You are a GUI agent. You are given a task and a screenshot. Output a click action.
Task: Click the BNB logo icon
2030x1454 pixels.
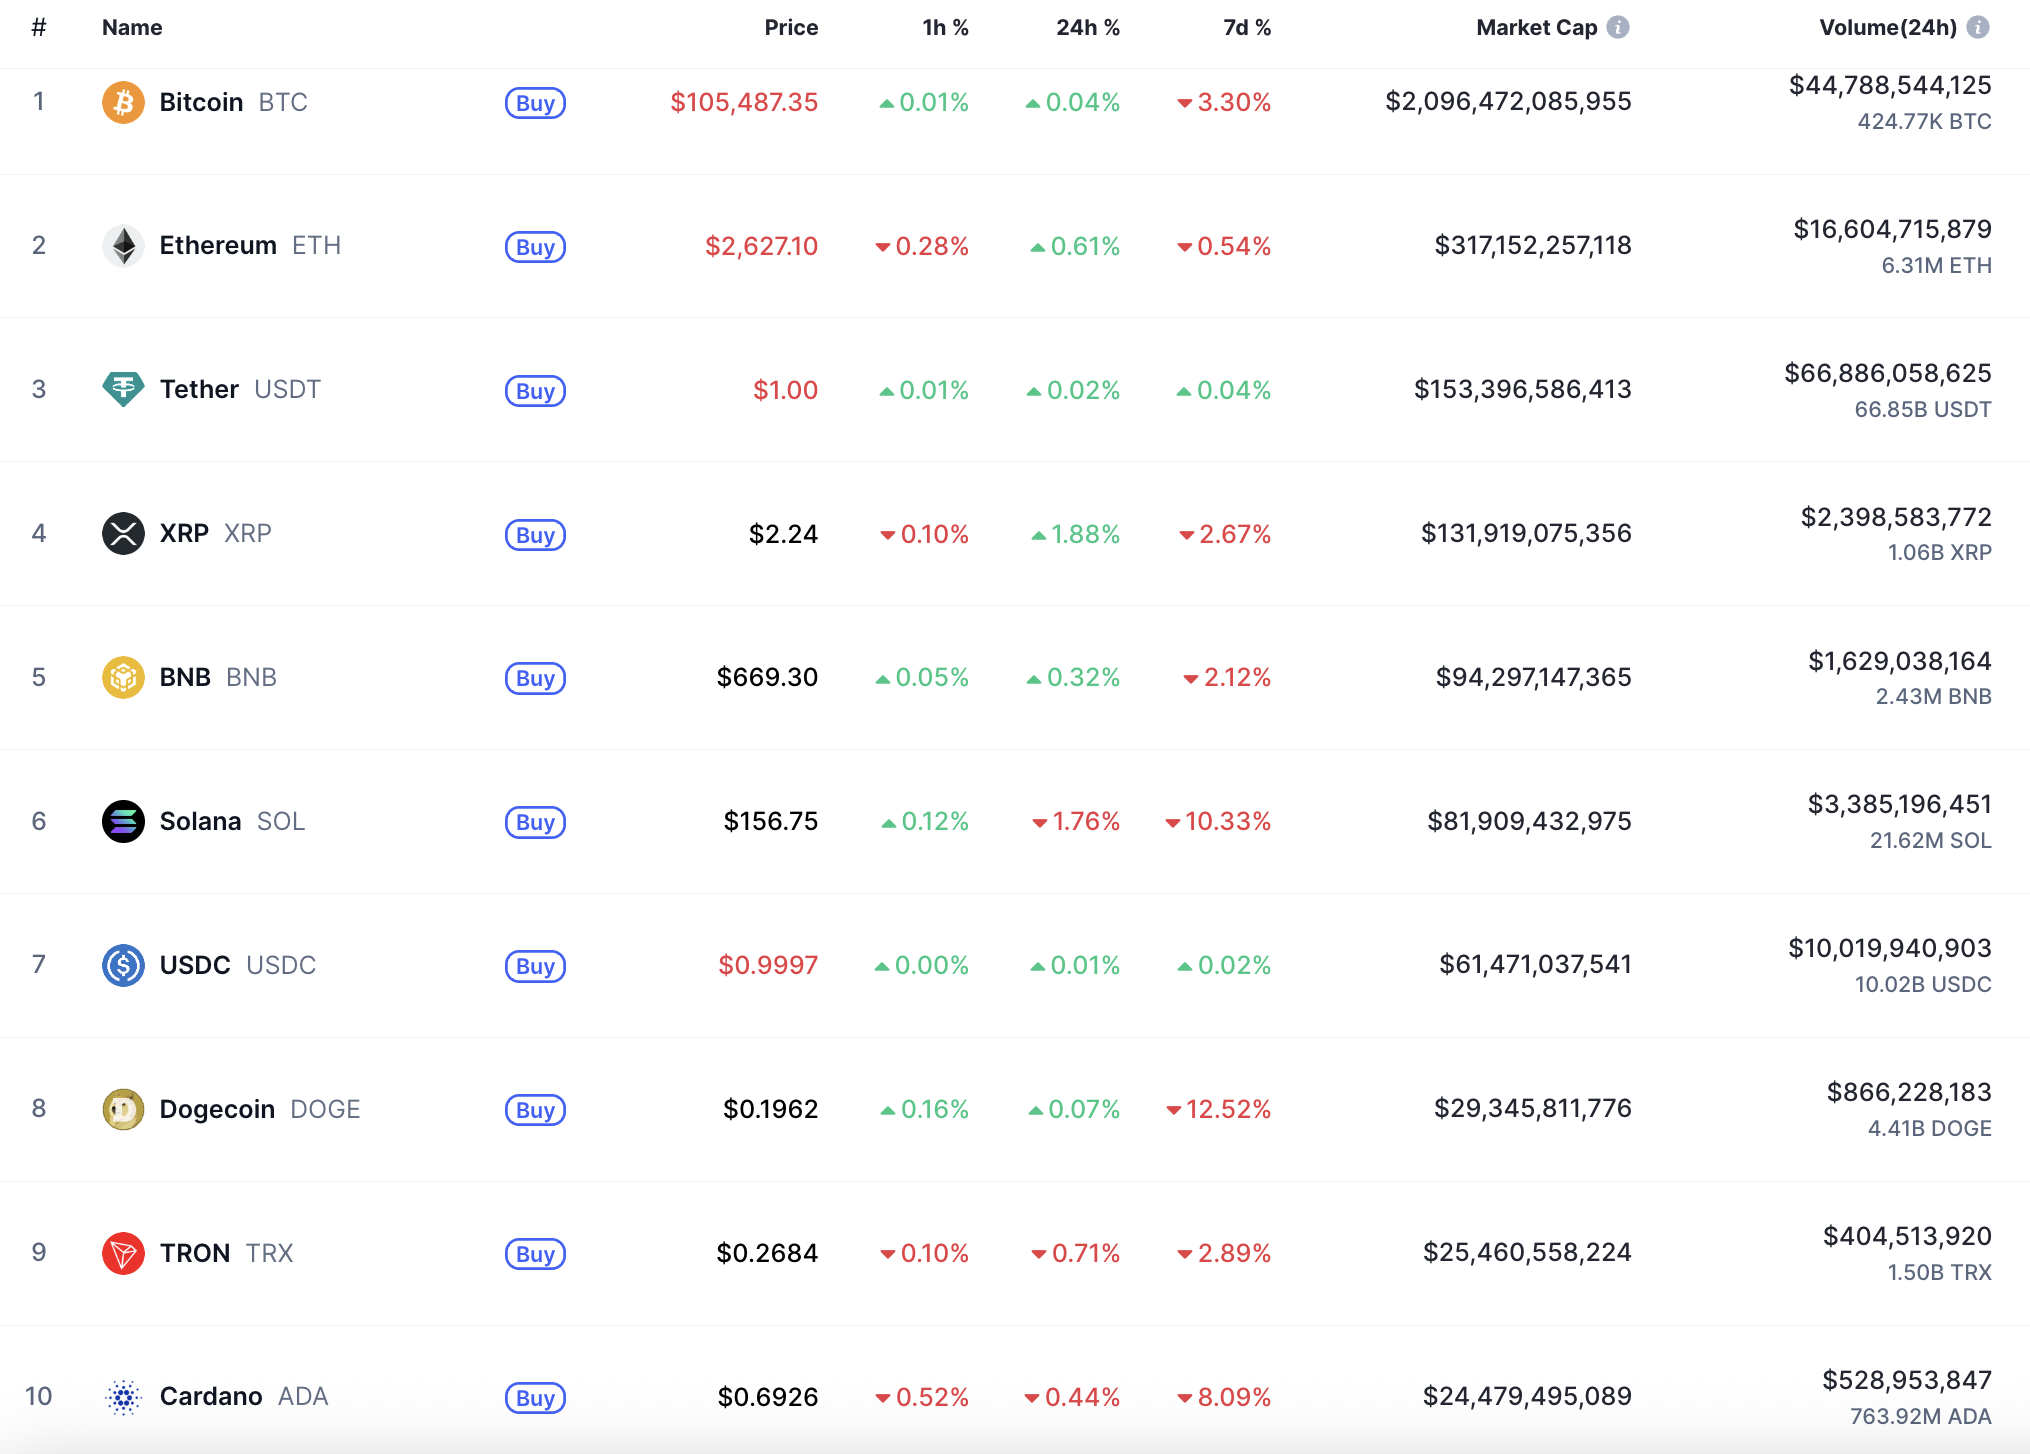(123, 677)
